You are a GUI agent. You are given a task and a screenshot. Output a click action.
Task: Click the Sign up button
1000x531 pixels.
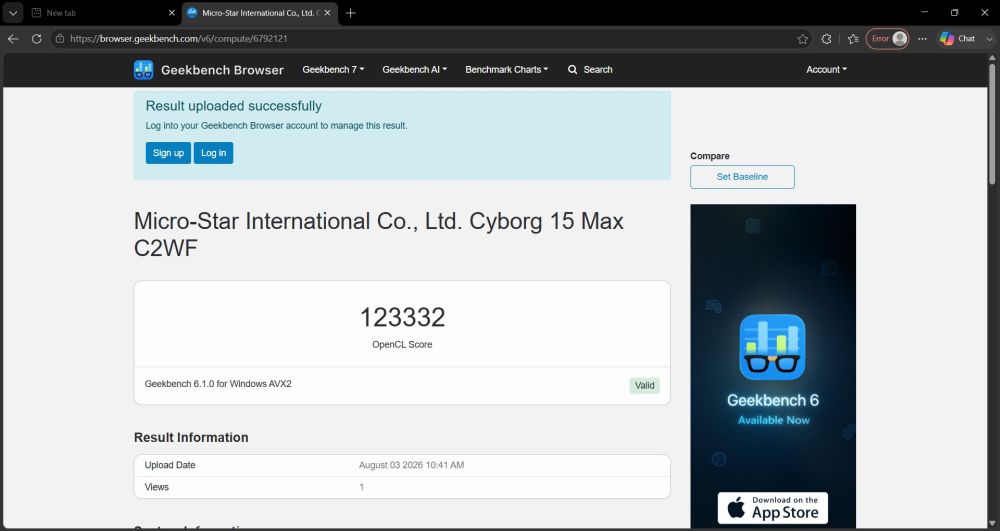(168, 153)
